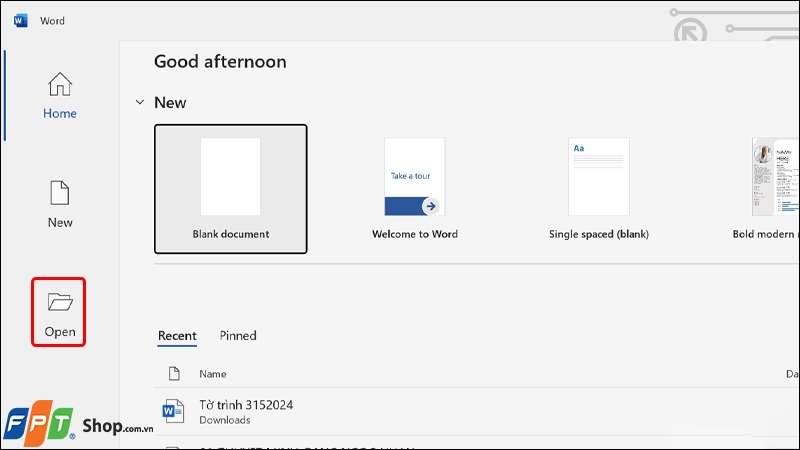Viewport: 800px width, 450px height.
Task: Switch to the Pinned tab
Action: [238, 336]
